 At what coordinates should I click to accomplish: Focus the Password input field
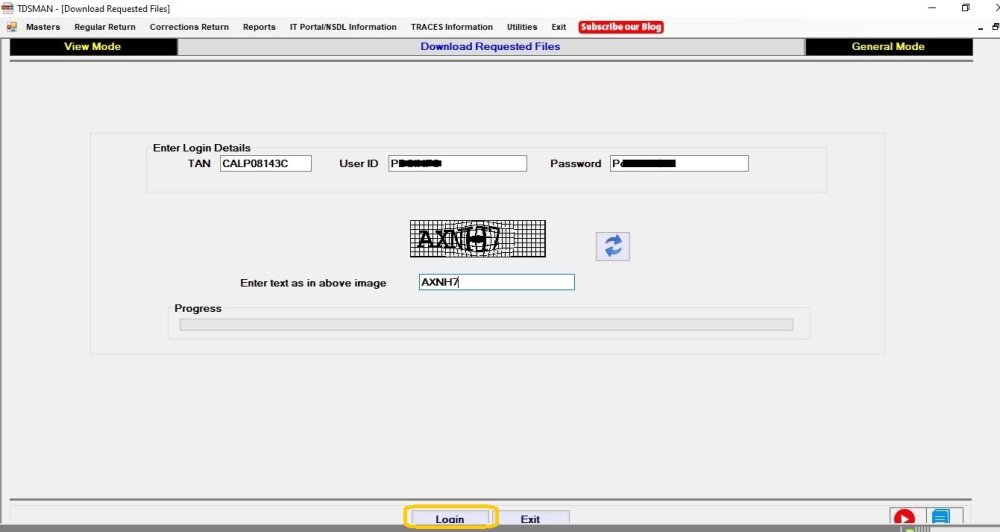(679, 163)
